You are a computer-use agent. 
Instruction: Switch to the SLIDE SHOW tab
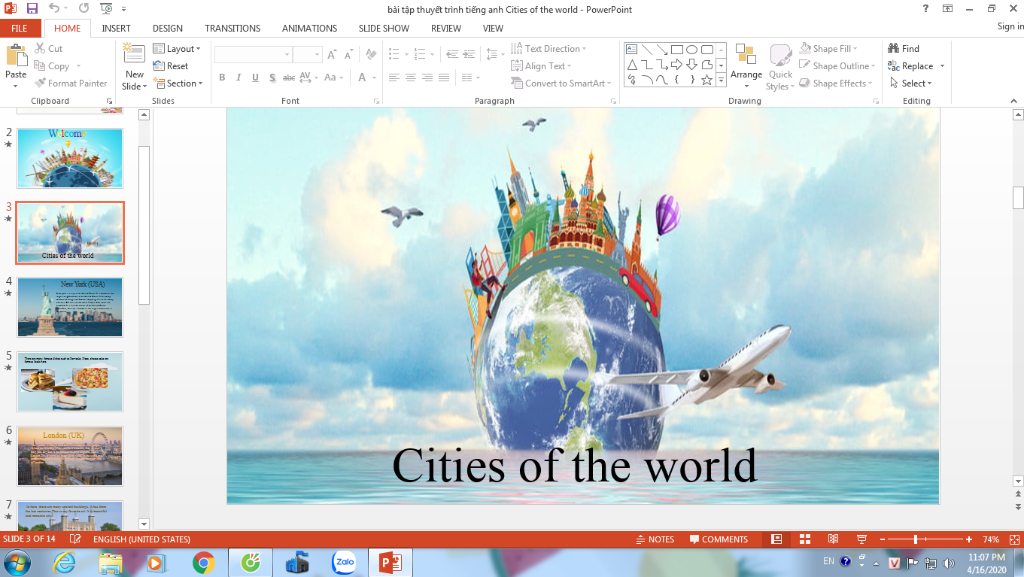tap(384, 28)
